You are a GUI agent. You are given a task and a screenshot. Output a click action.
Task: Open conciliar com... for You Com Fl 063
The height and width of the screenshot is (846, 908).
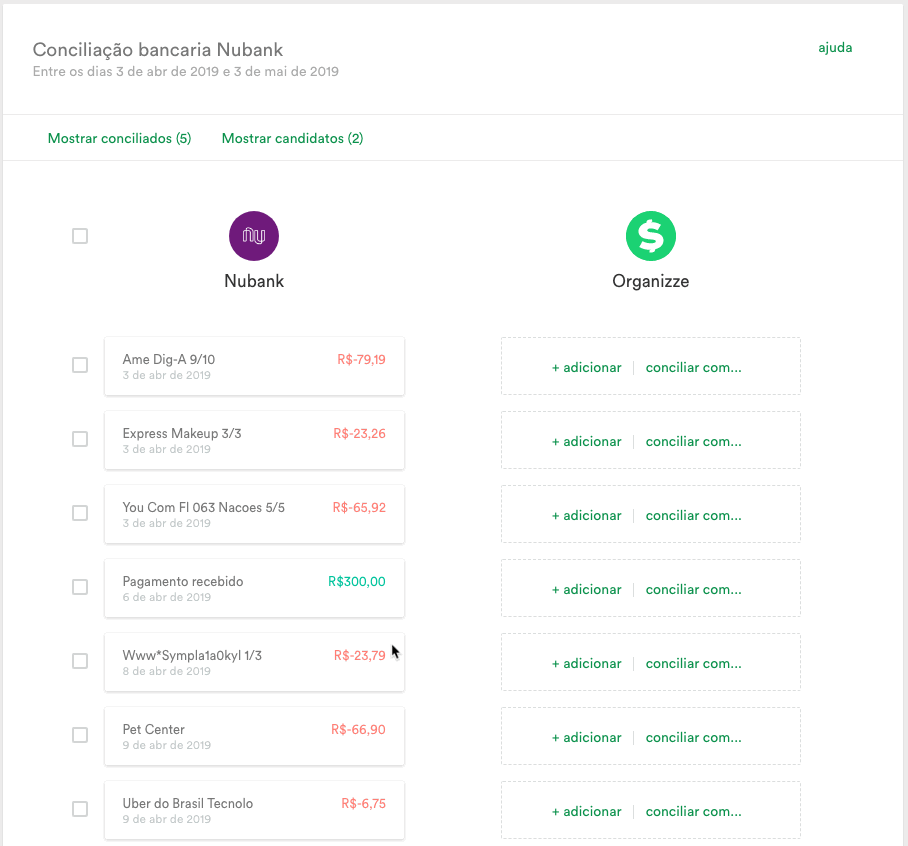click(693, 516)
